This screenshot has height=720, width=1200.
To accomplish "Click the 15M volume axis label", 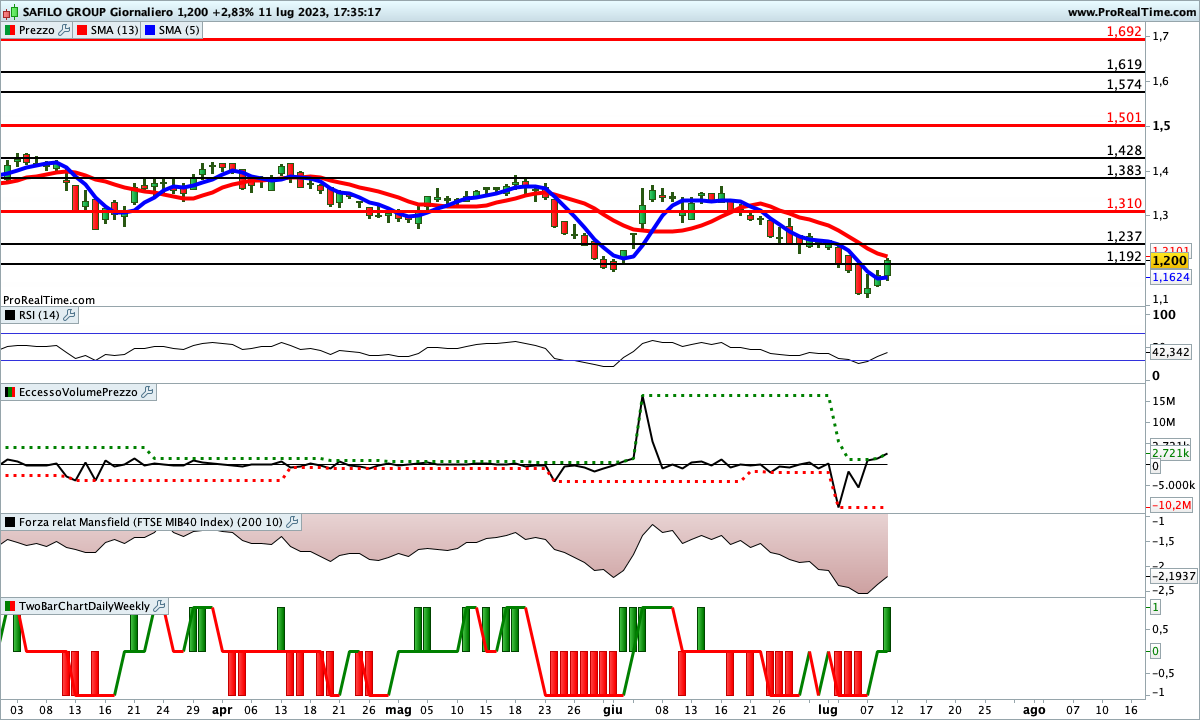I will [1163, 401].
